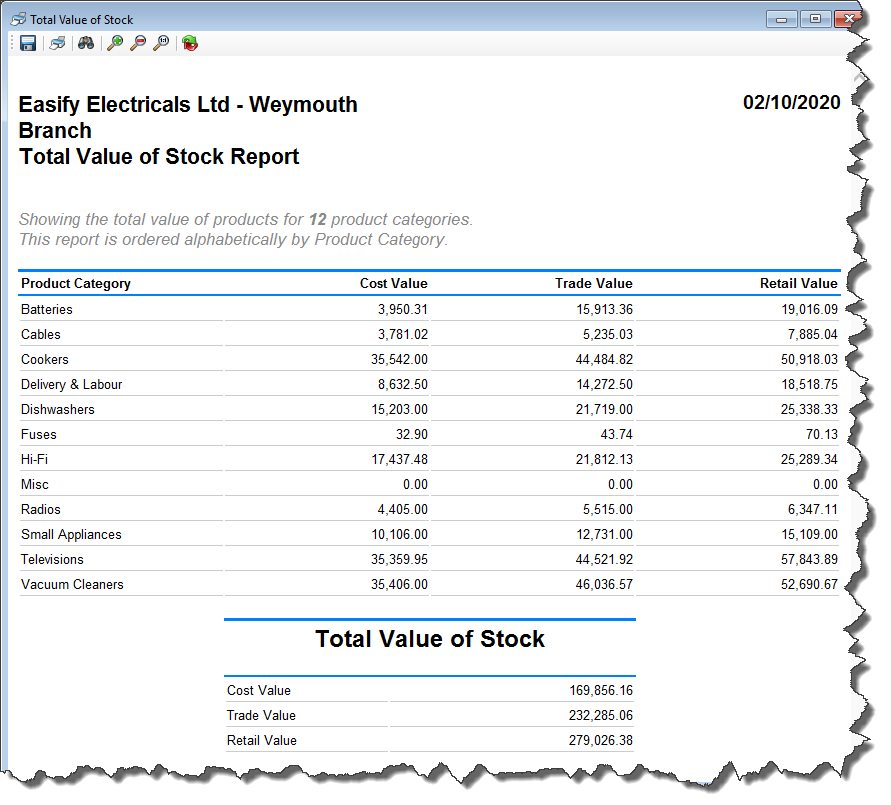Click the Save report floppy disk icon

point(28,43)
